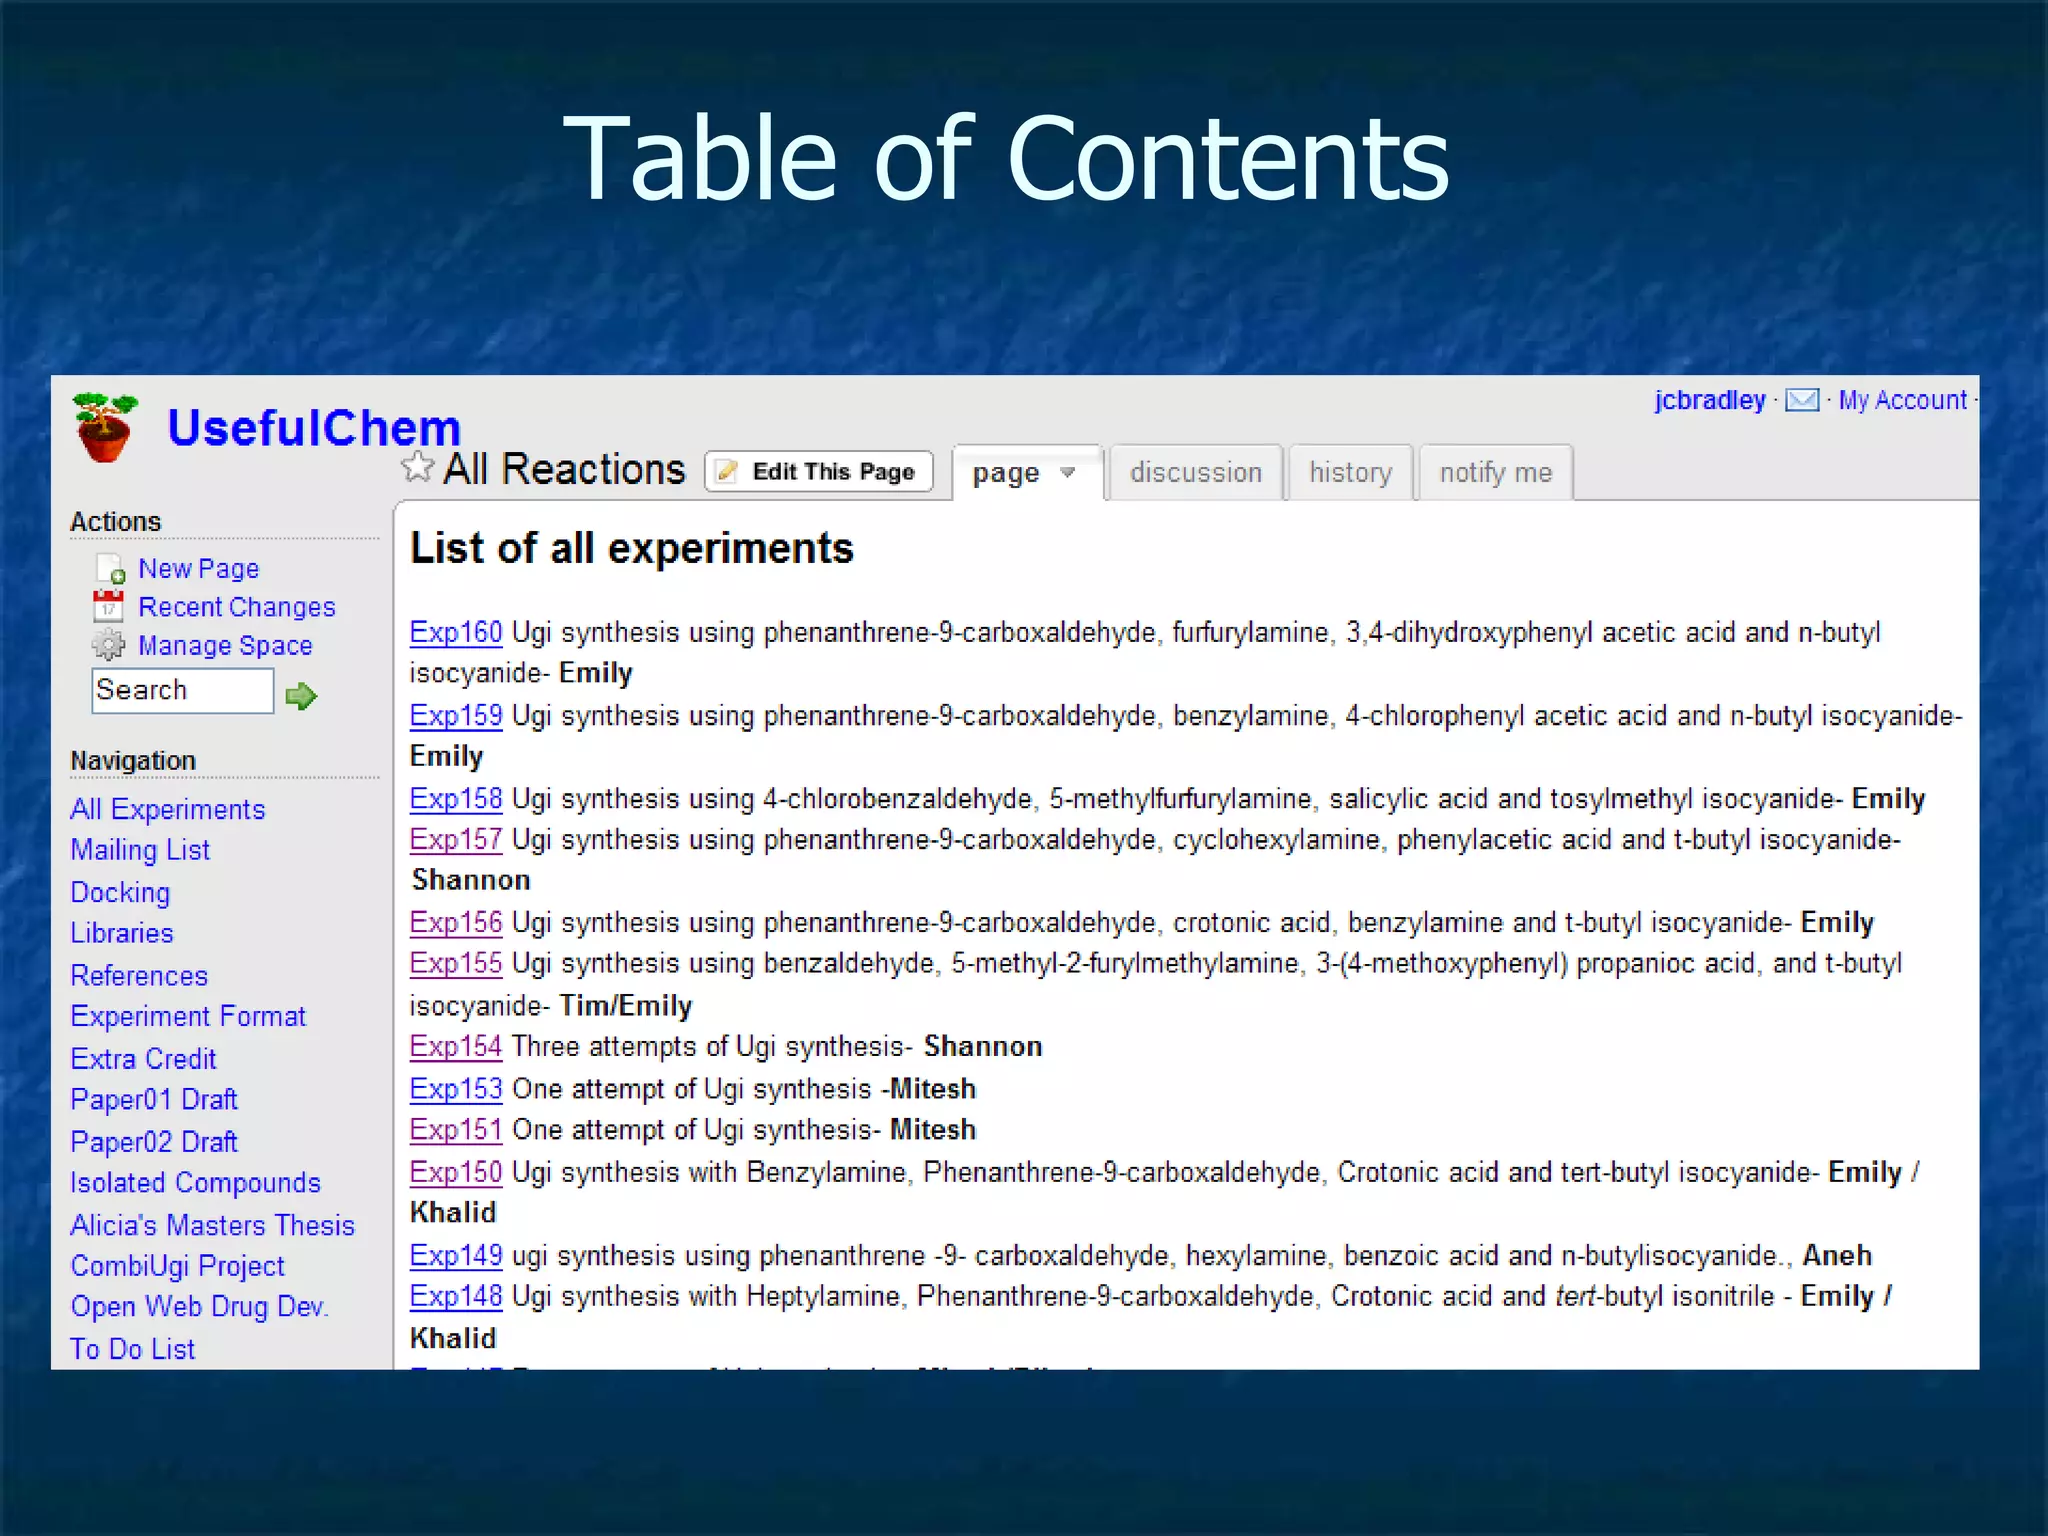Open the Paper02 Draft link
The image size is (2048, 1536).
154,1141
